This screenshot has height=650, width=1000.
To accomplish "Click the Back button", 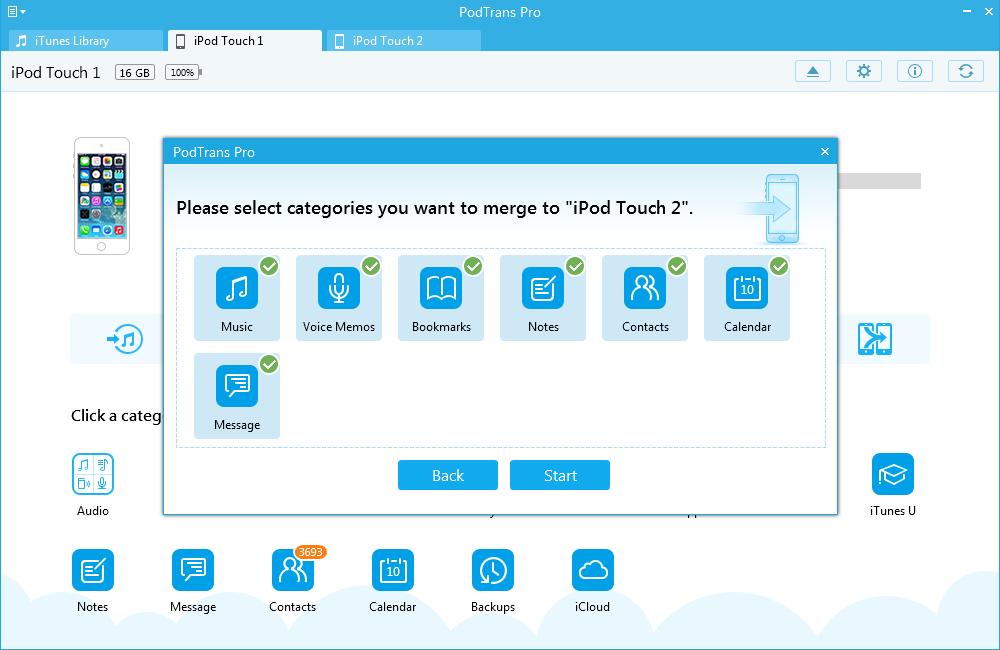I will [448, 475].
